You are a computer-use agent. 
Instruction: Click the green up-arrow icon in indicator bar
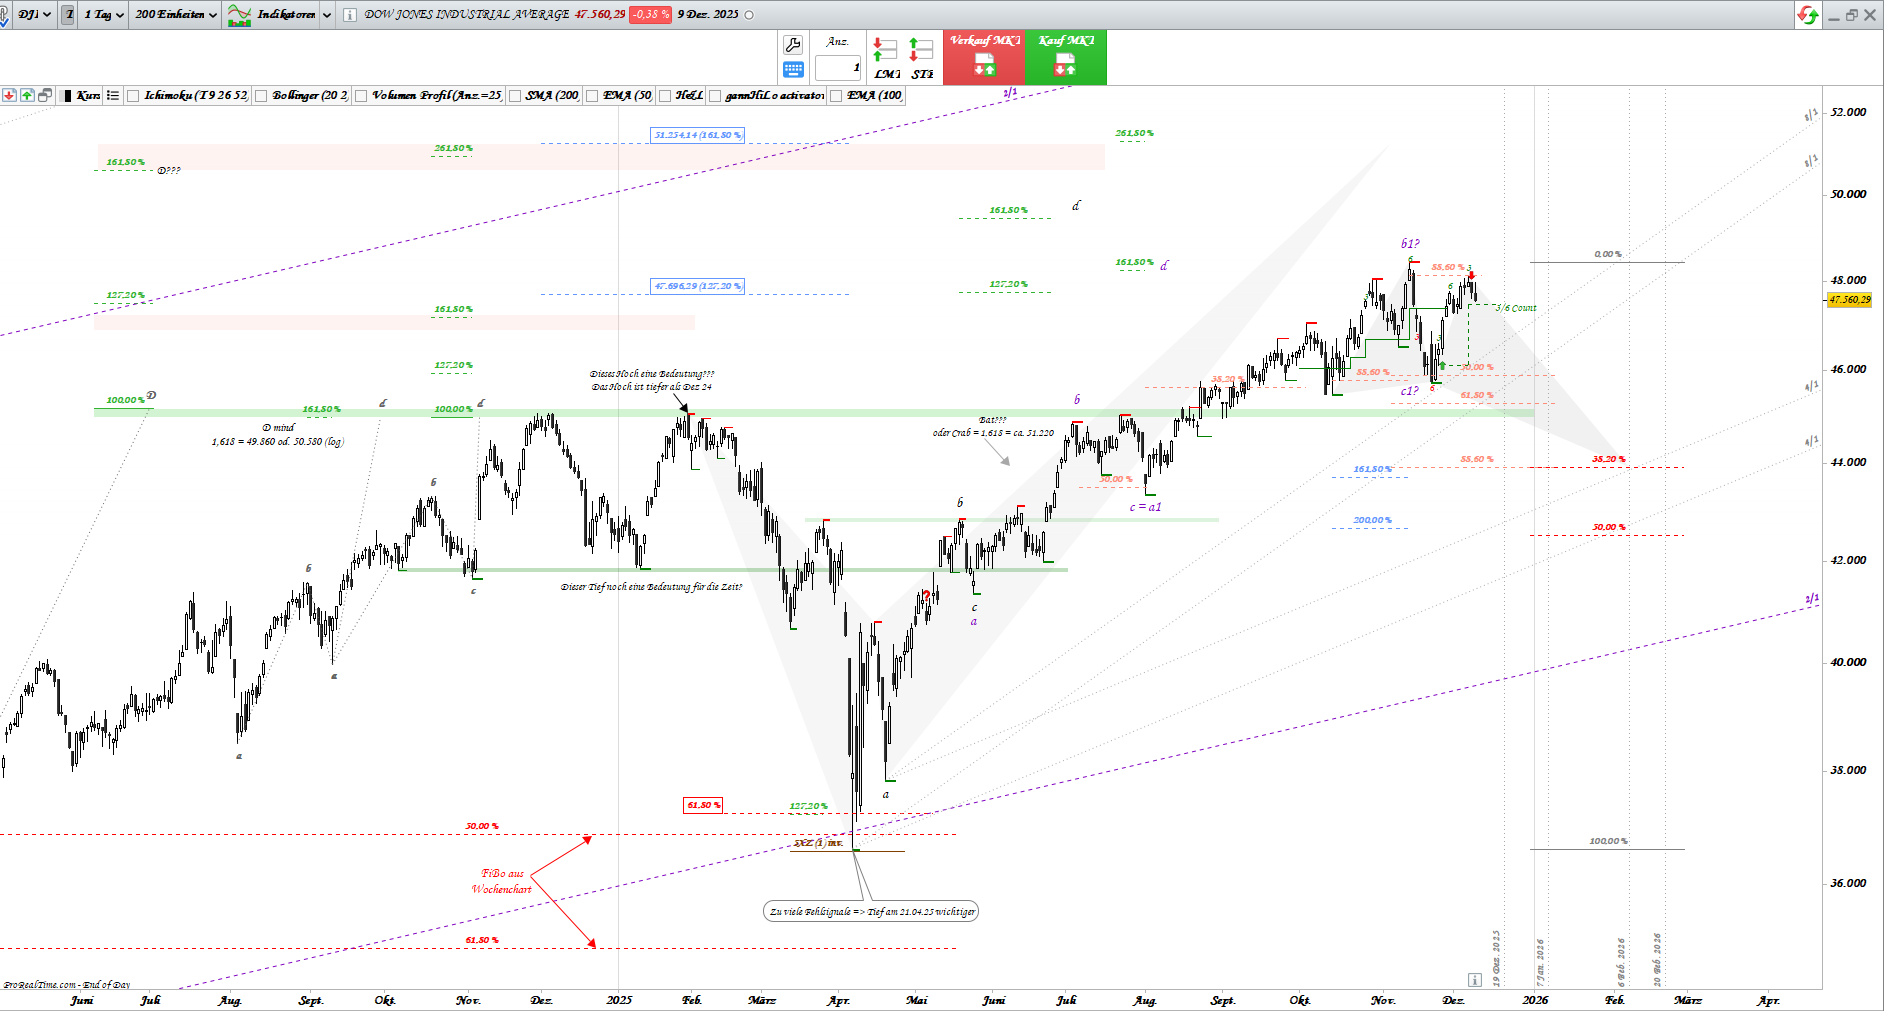[x=27, y=95]
